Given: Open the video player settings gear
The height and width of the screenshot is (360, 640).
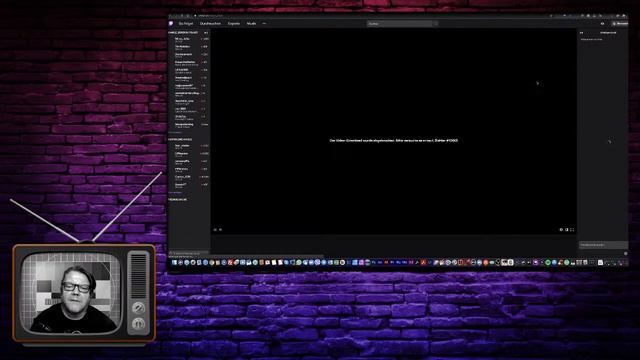Looking at the screenshot, I should click(x=561, y=230).
